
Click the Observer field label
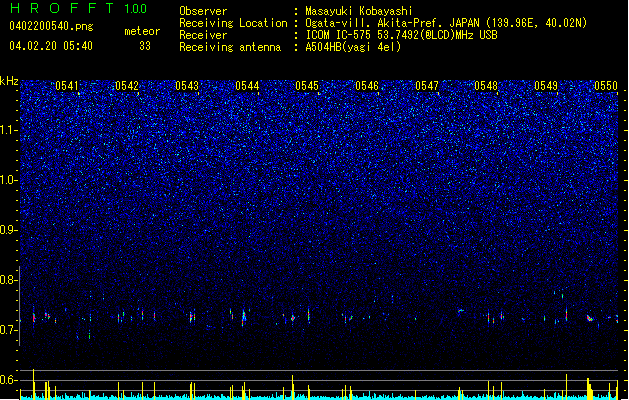[x=203, y=11]
